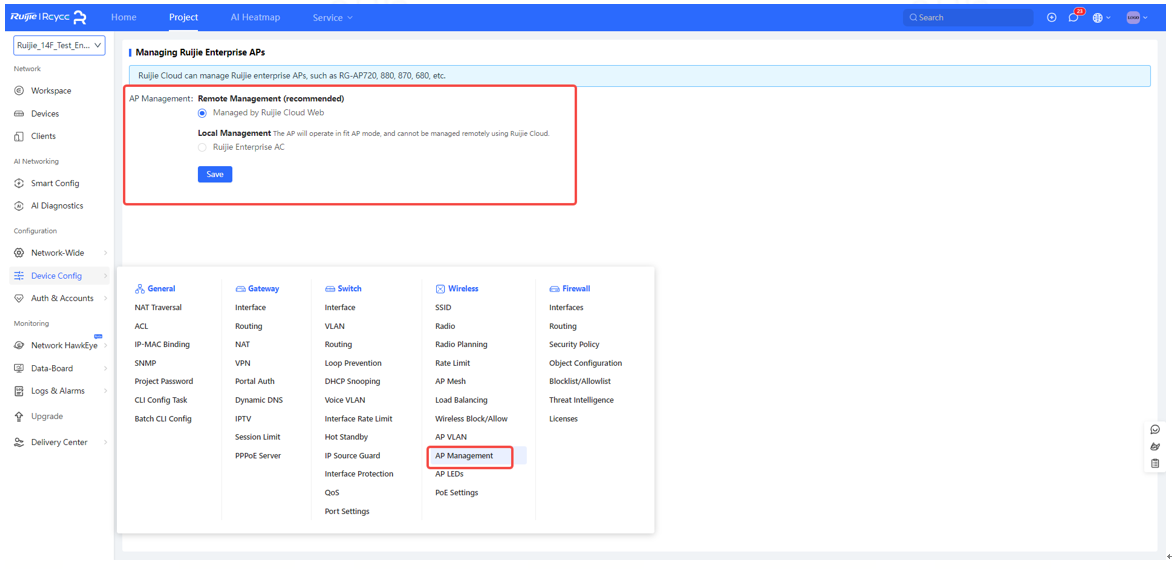This screenshot has width=1172, height=569.
Task: Go to the Home tab
Action: pos(123,17)
